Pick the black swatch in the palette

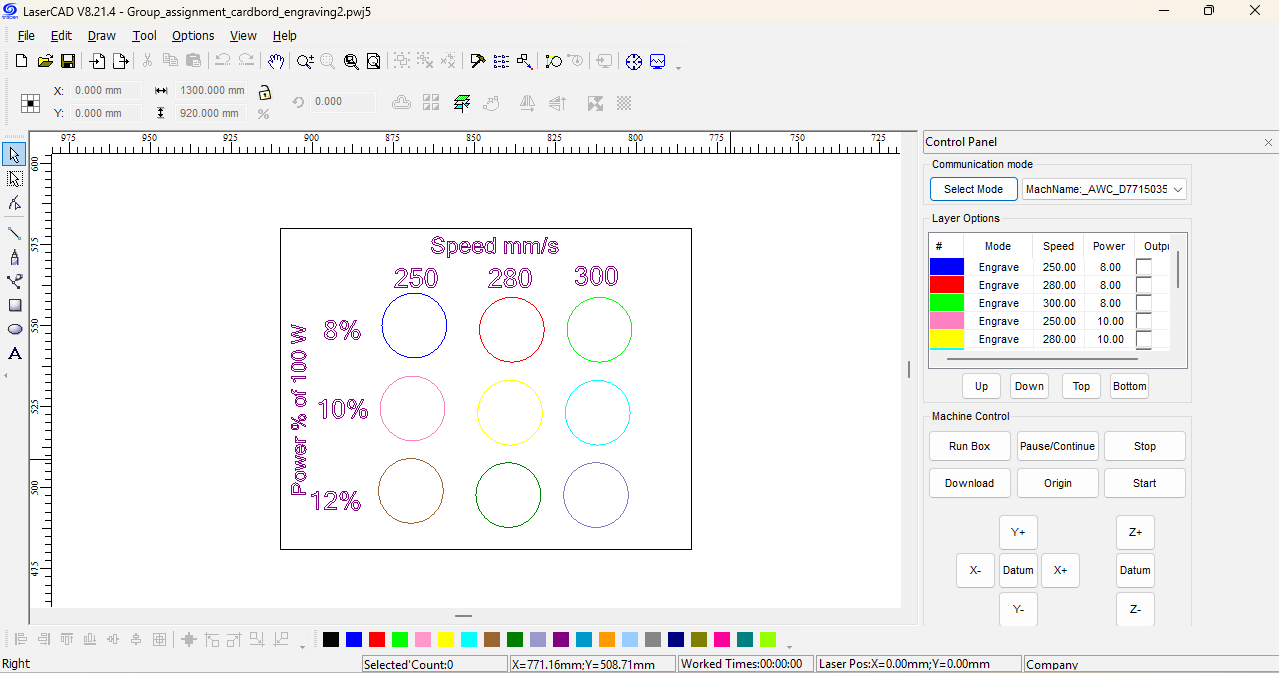pyautogui.click(x=331, y=639)
